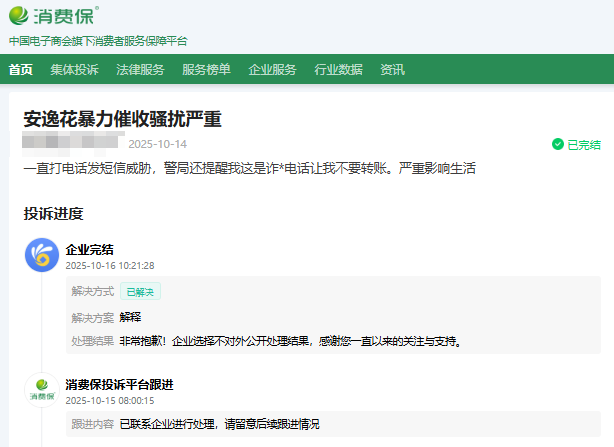Click the 投诉进度 section heading
Screen dimensions: 614x447
(x=53, y=213)
